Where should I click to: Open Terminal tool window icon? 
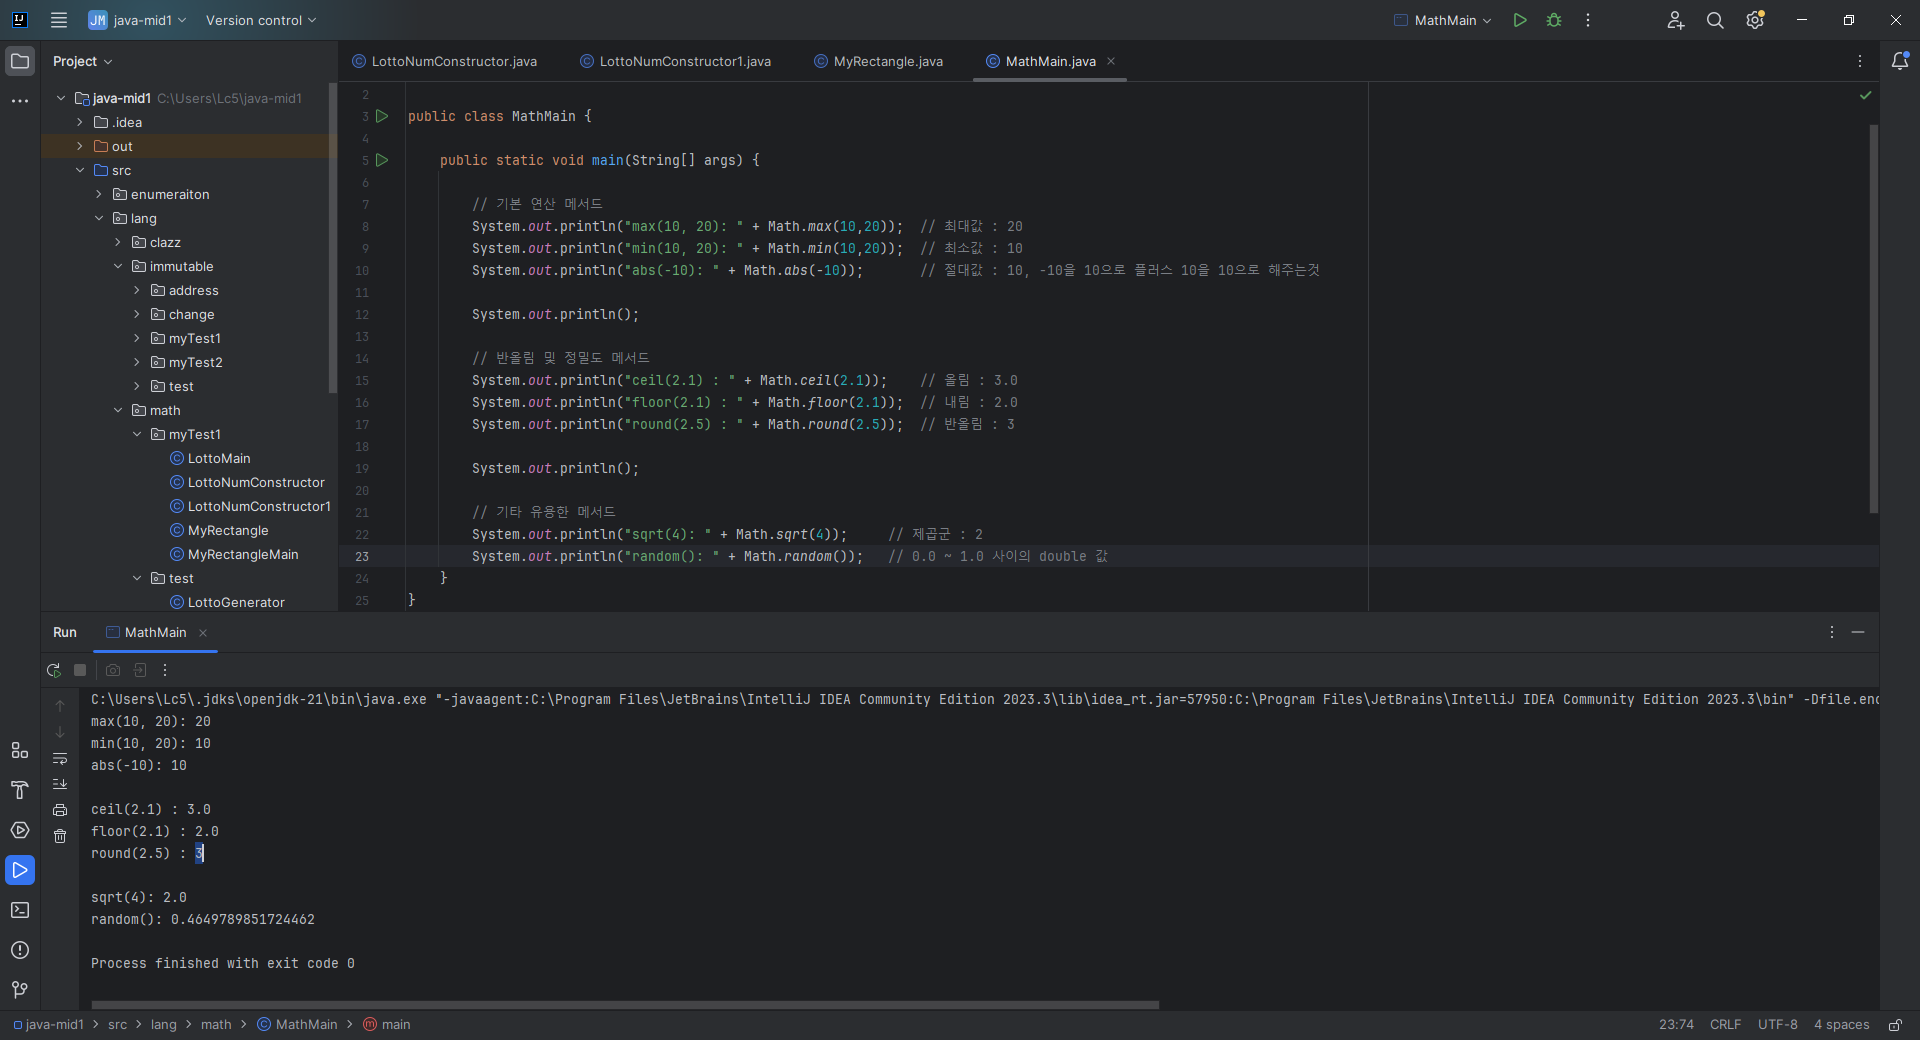click(x=20, y=910)
